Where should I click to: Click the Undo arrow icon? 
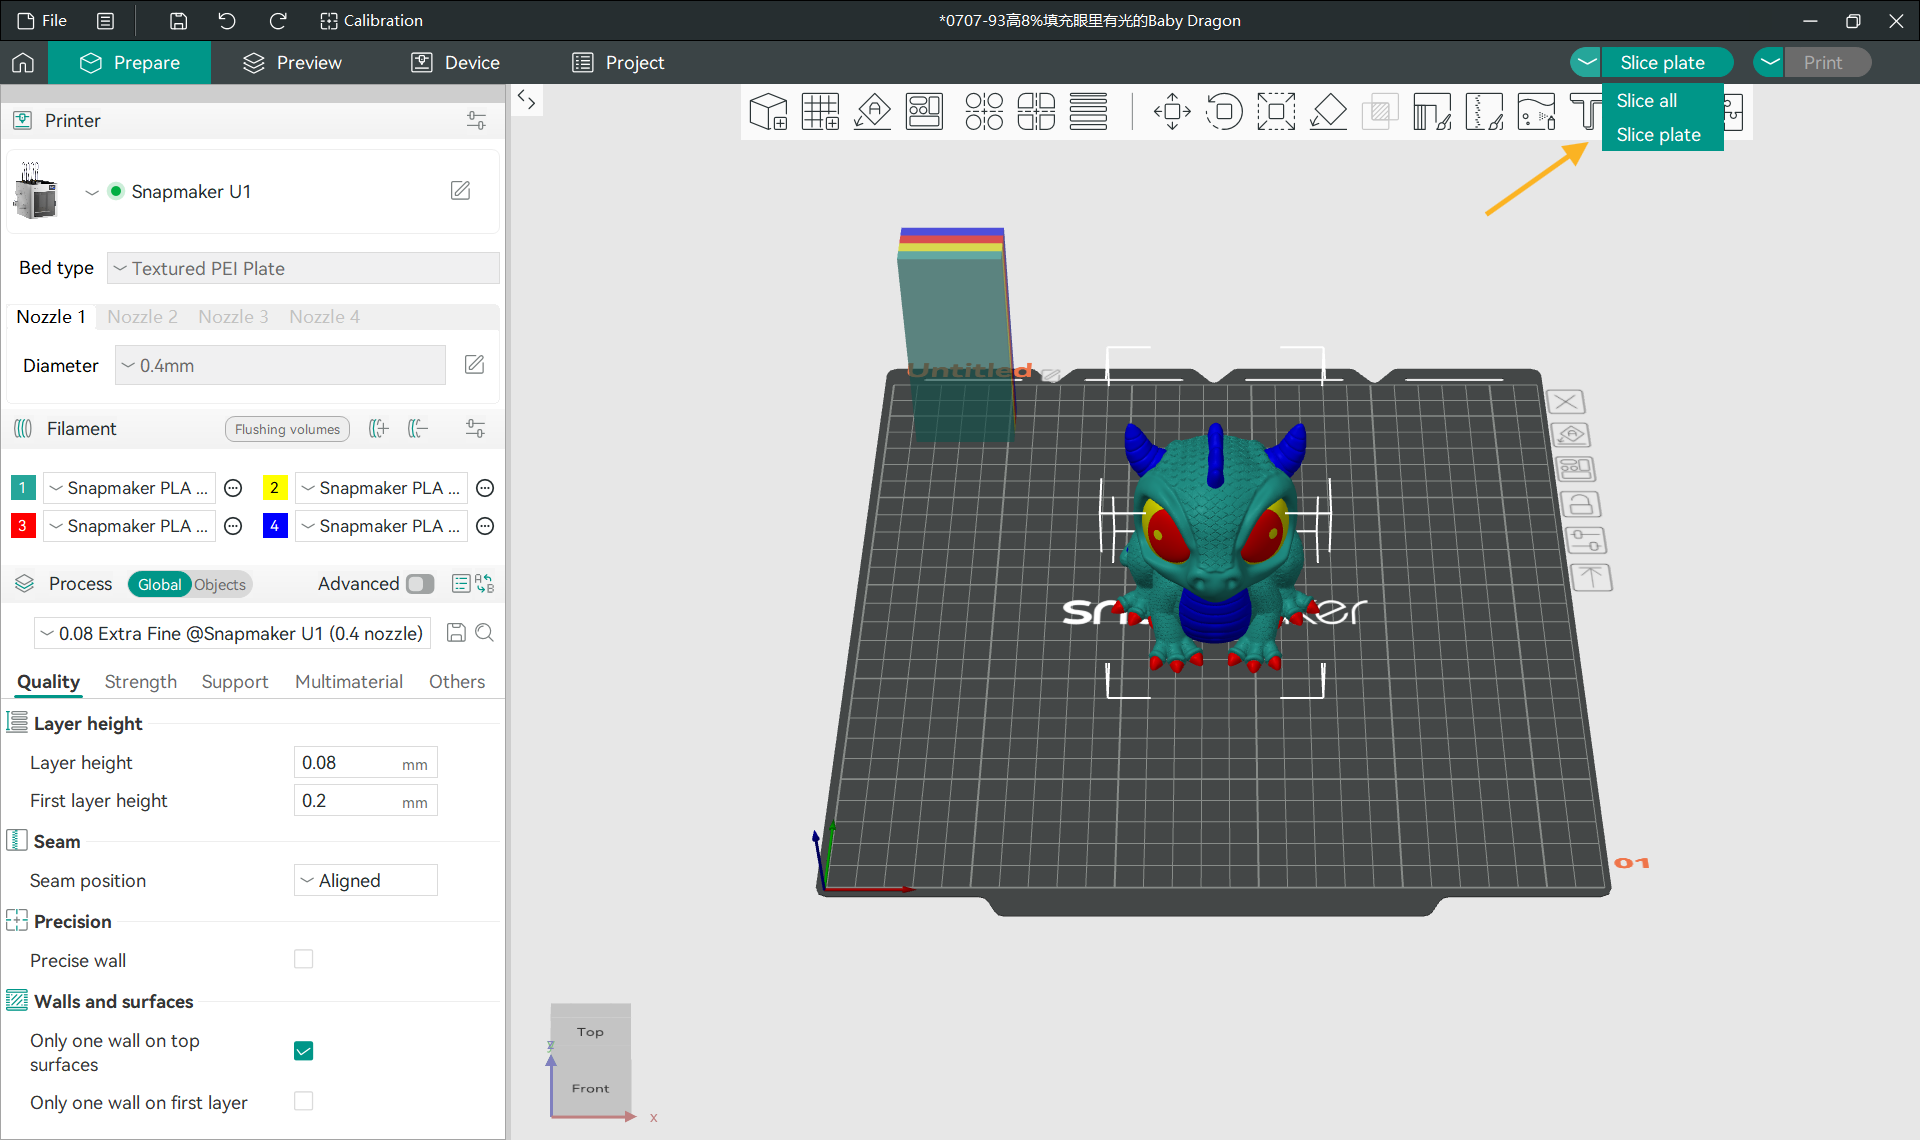[x=227, y=20]
